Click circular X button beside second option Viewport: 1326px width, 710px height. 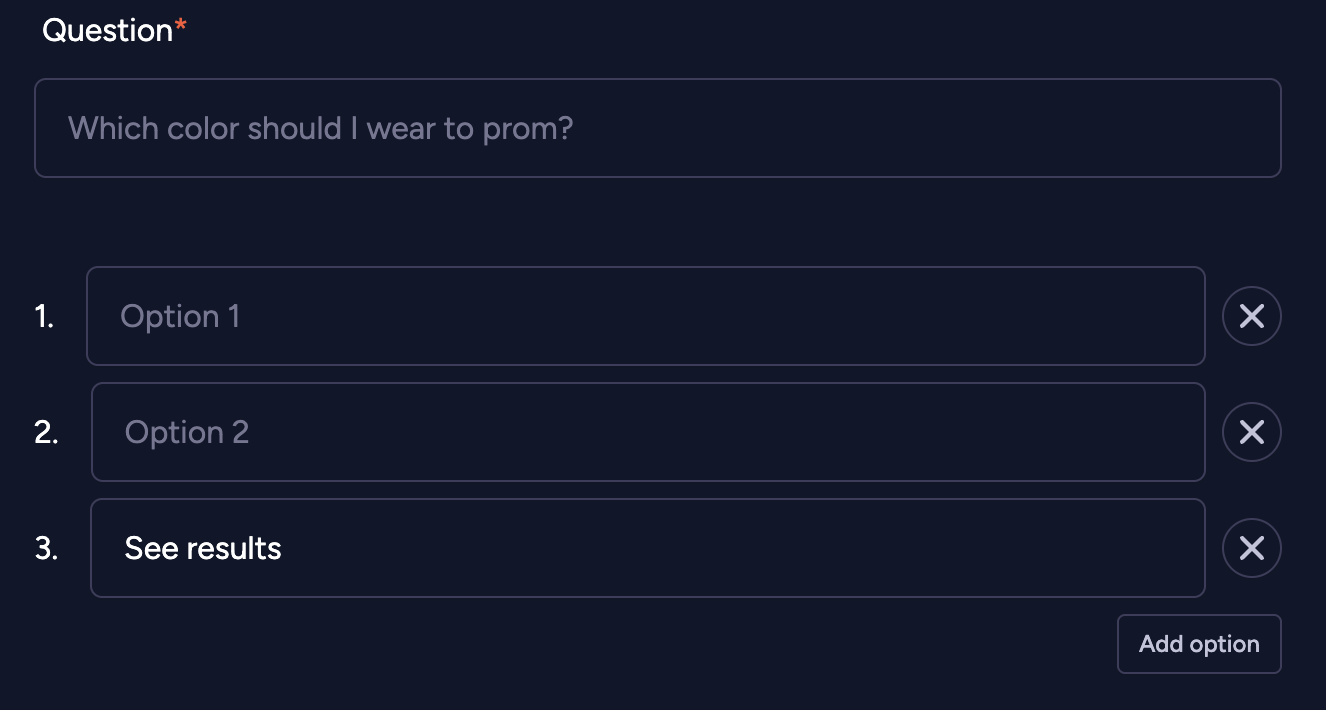pos(1251,432)
